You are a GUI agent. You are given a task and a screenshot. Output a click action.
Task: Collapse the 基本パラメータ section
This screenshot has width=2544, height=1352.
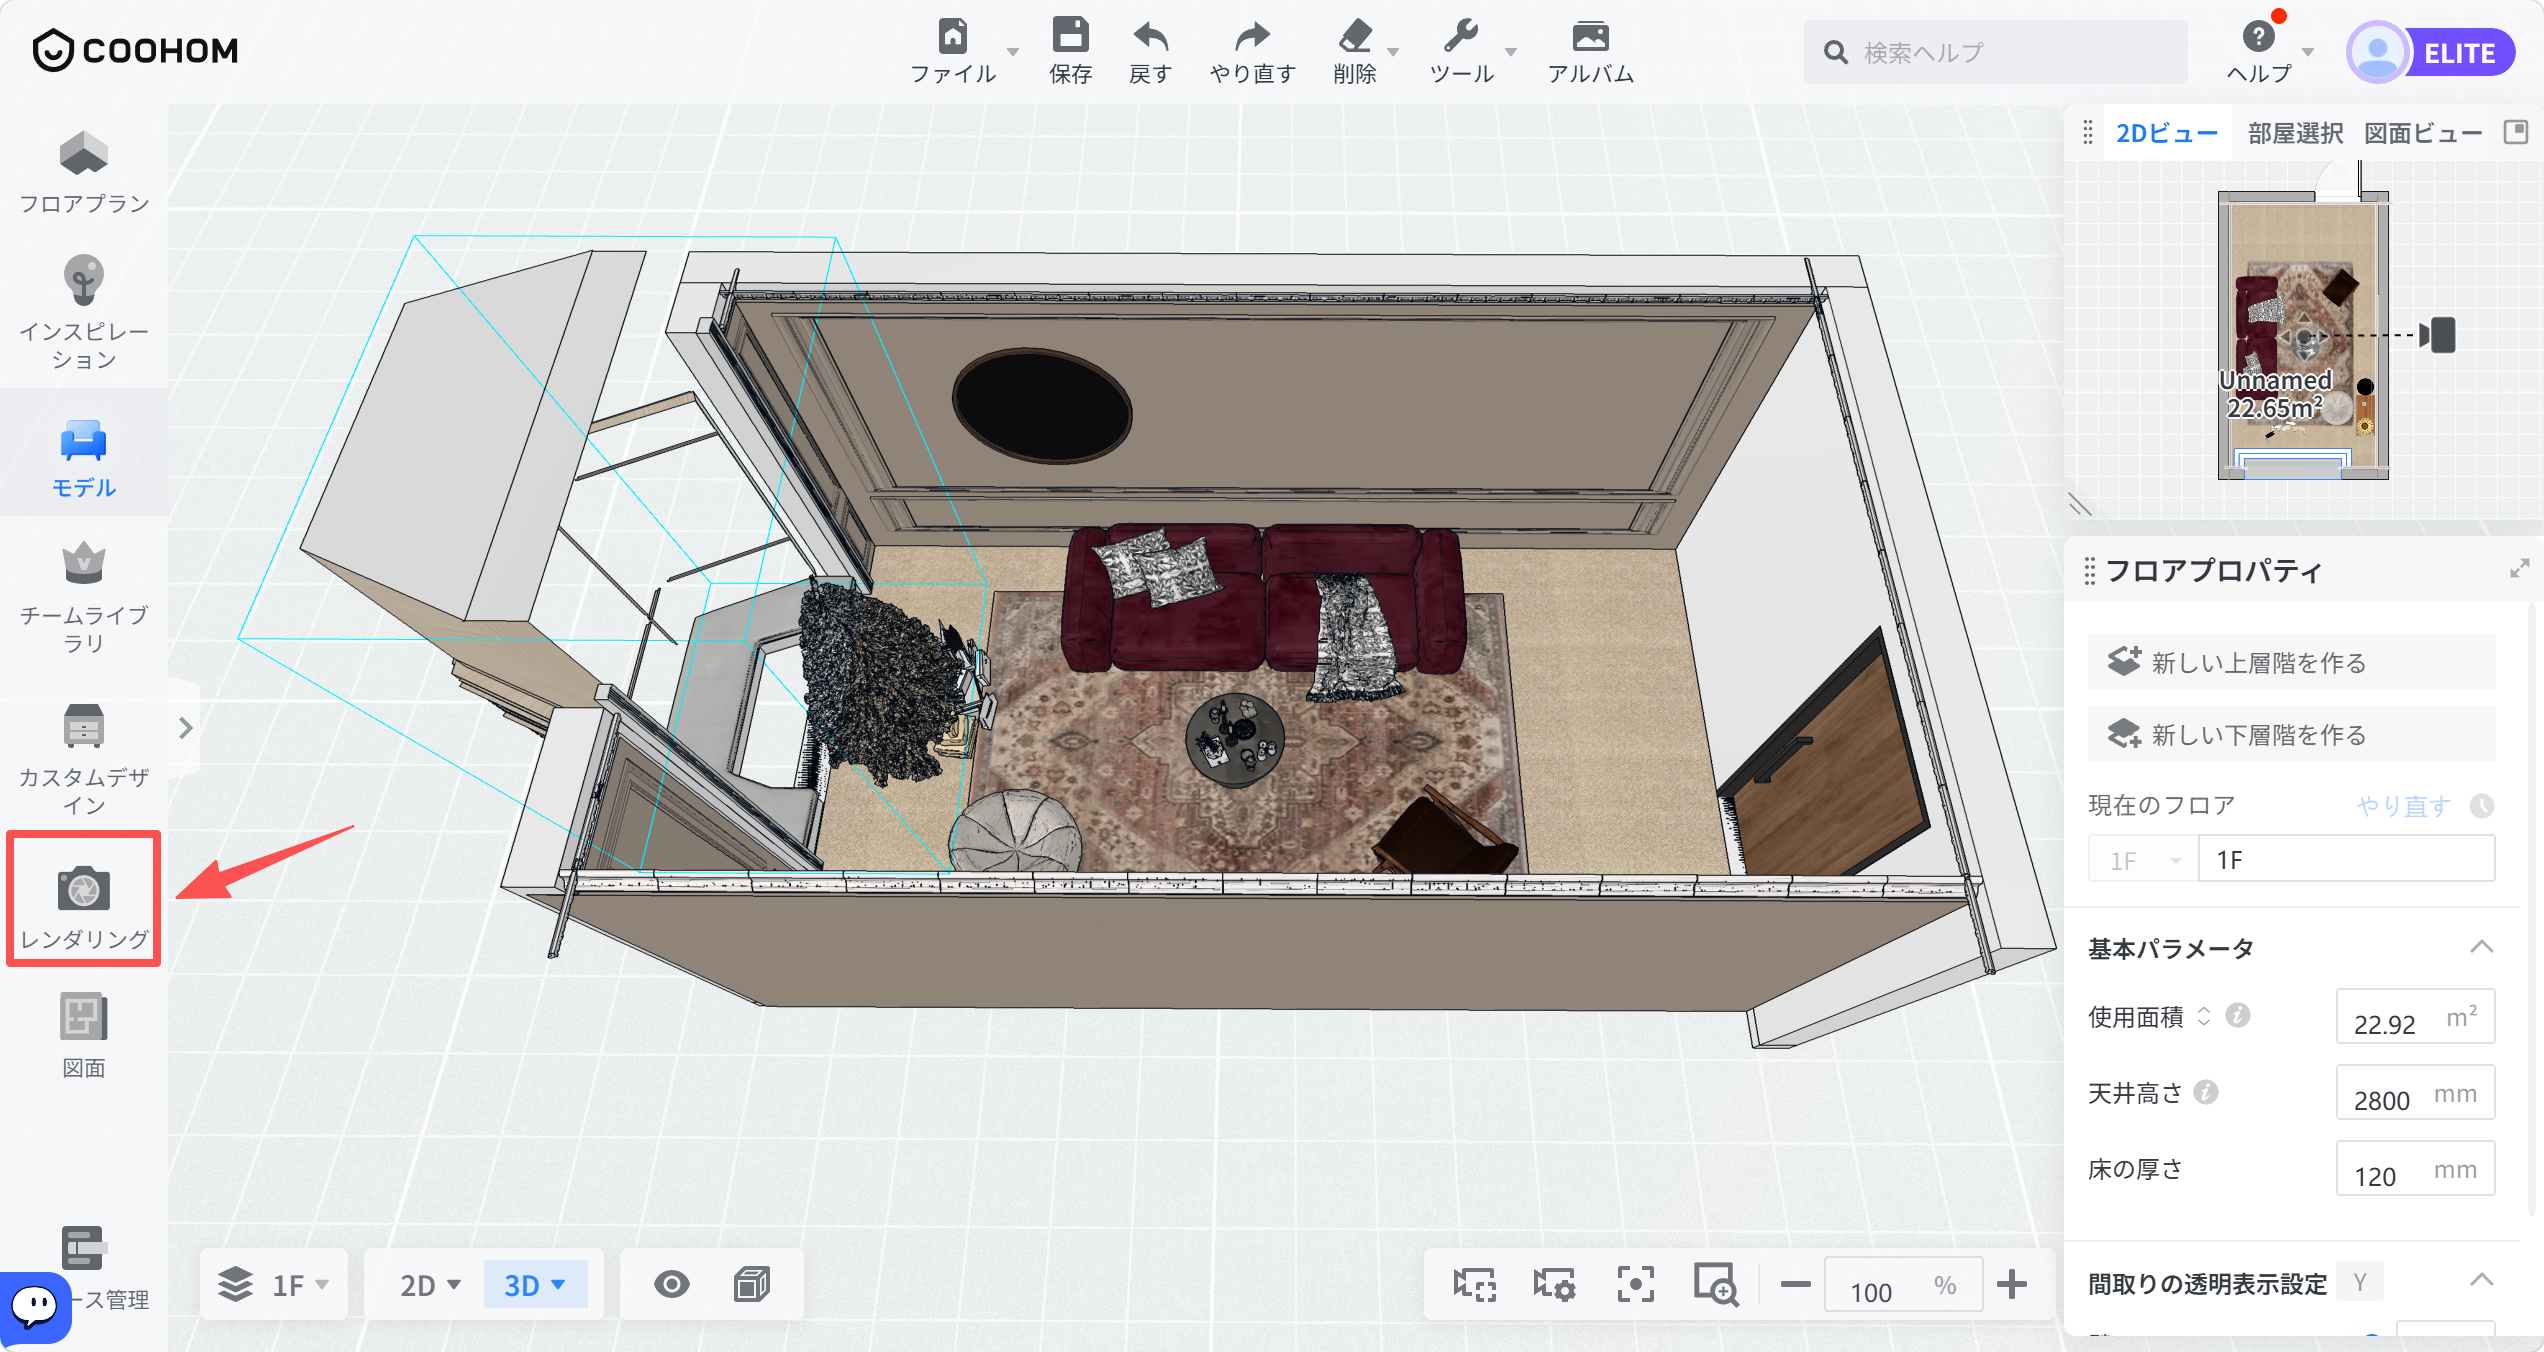pyautogui.click(x=2482, y=947)
